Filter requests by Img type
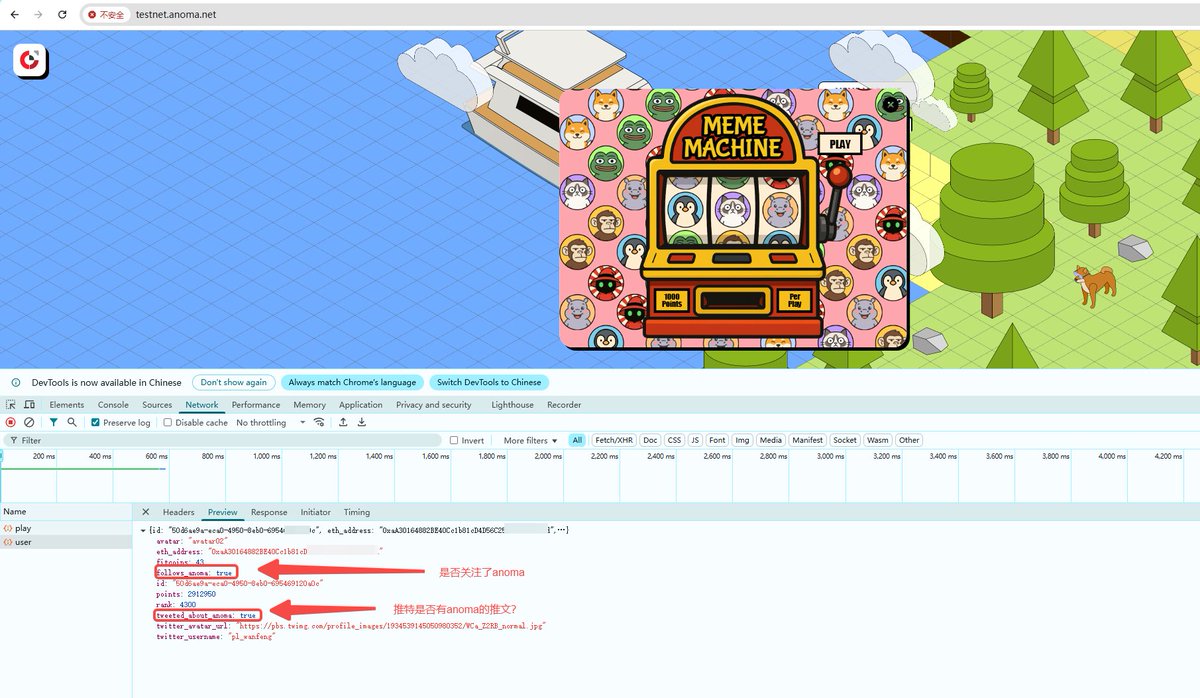Screen dimensions: 1200x698 click(742, 440)
